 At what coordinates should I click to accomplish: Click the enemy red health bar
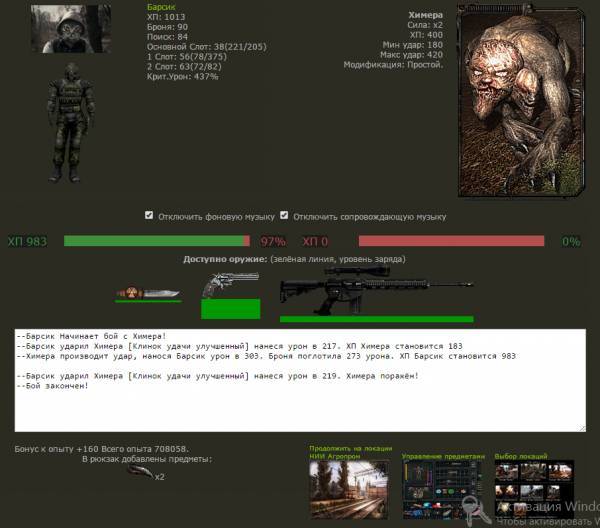click(451, 241)
